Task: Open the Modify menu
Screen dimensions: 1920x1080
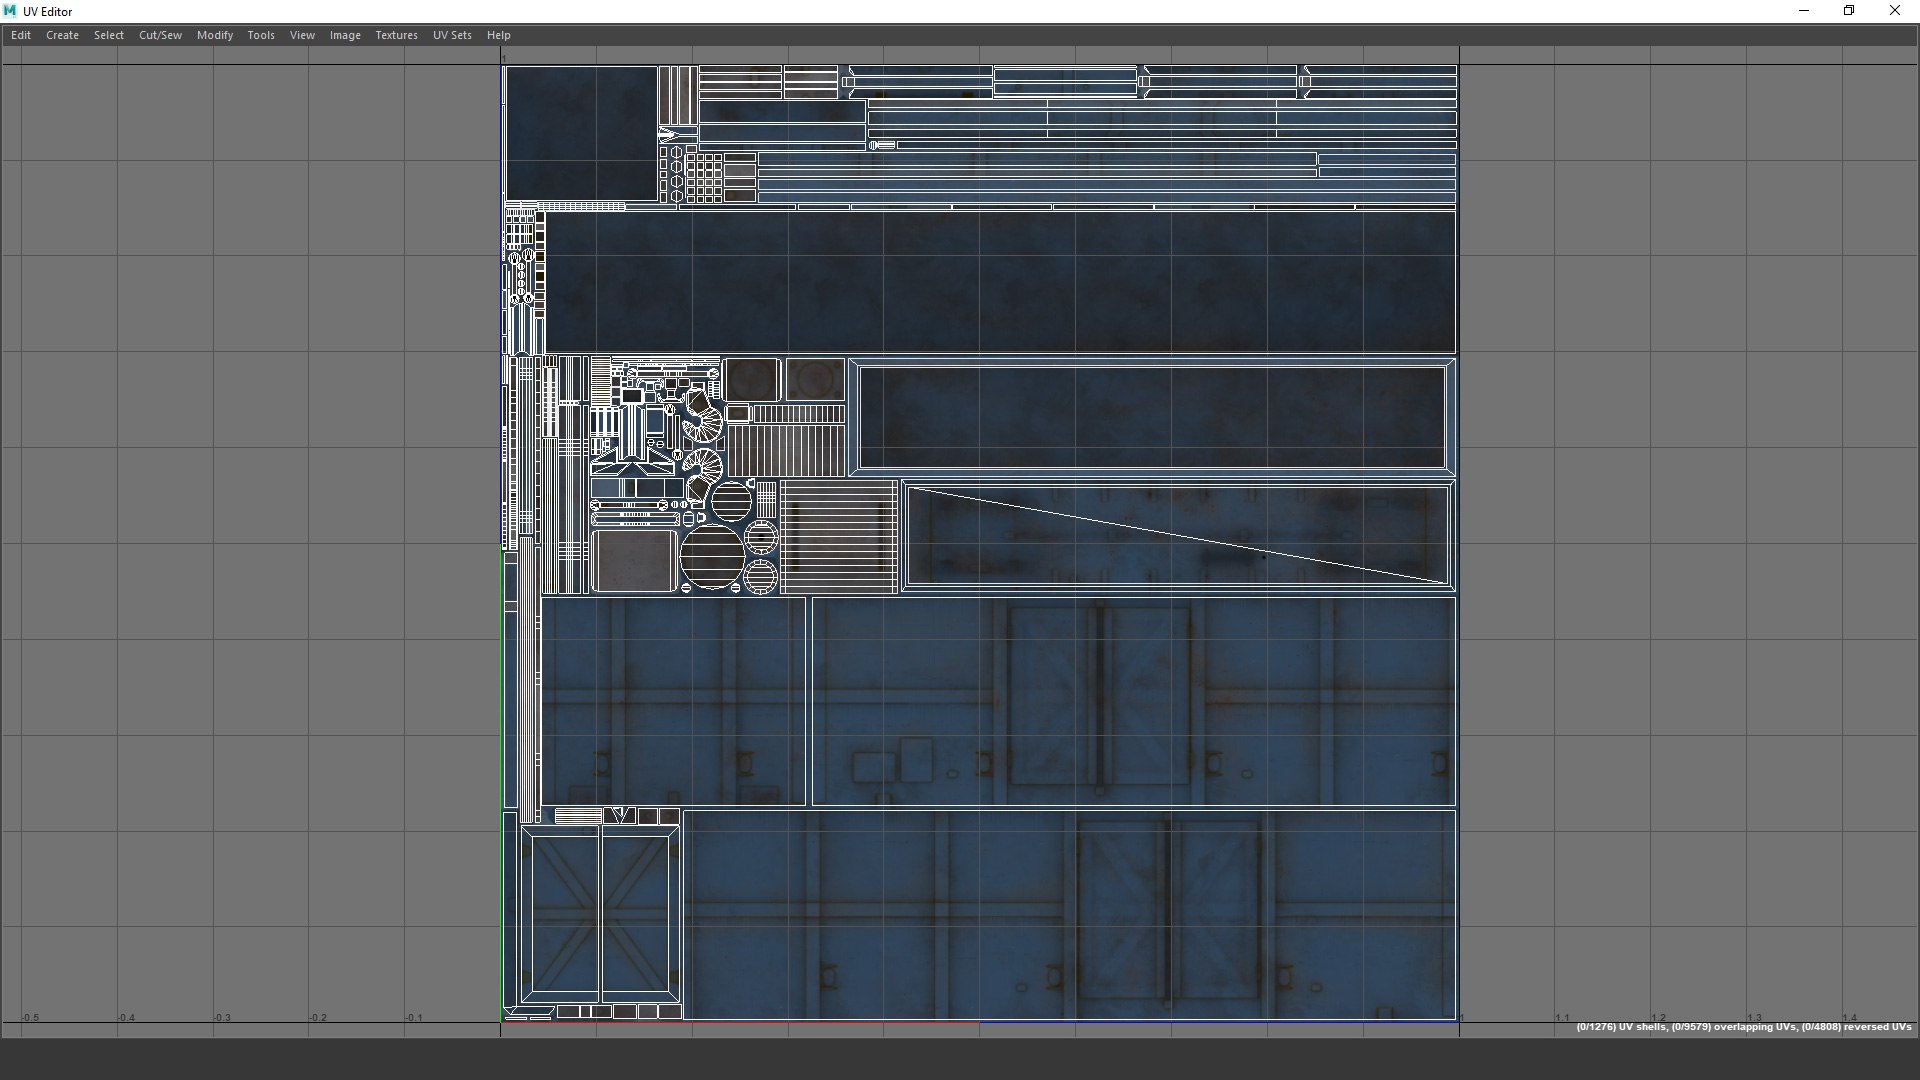Action: coord(215,35)
